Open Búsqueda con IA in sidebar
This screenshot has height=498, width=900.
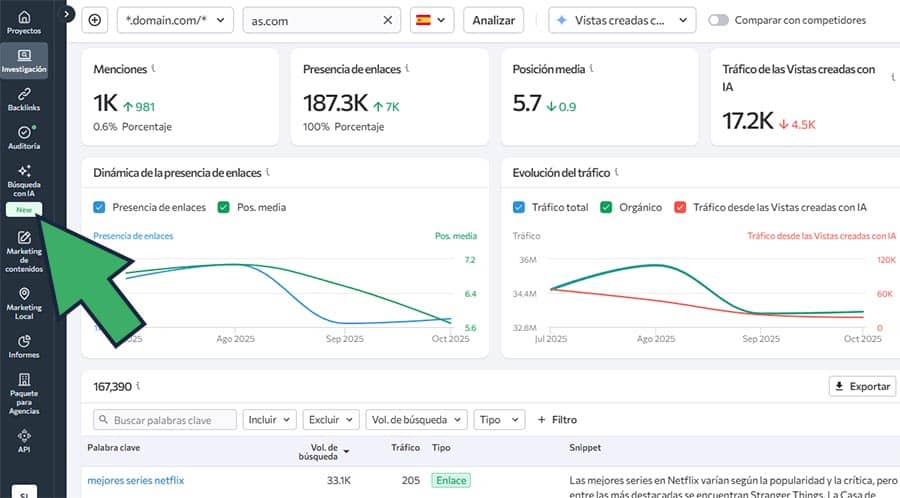24,178
